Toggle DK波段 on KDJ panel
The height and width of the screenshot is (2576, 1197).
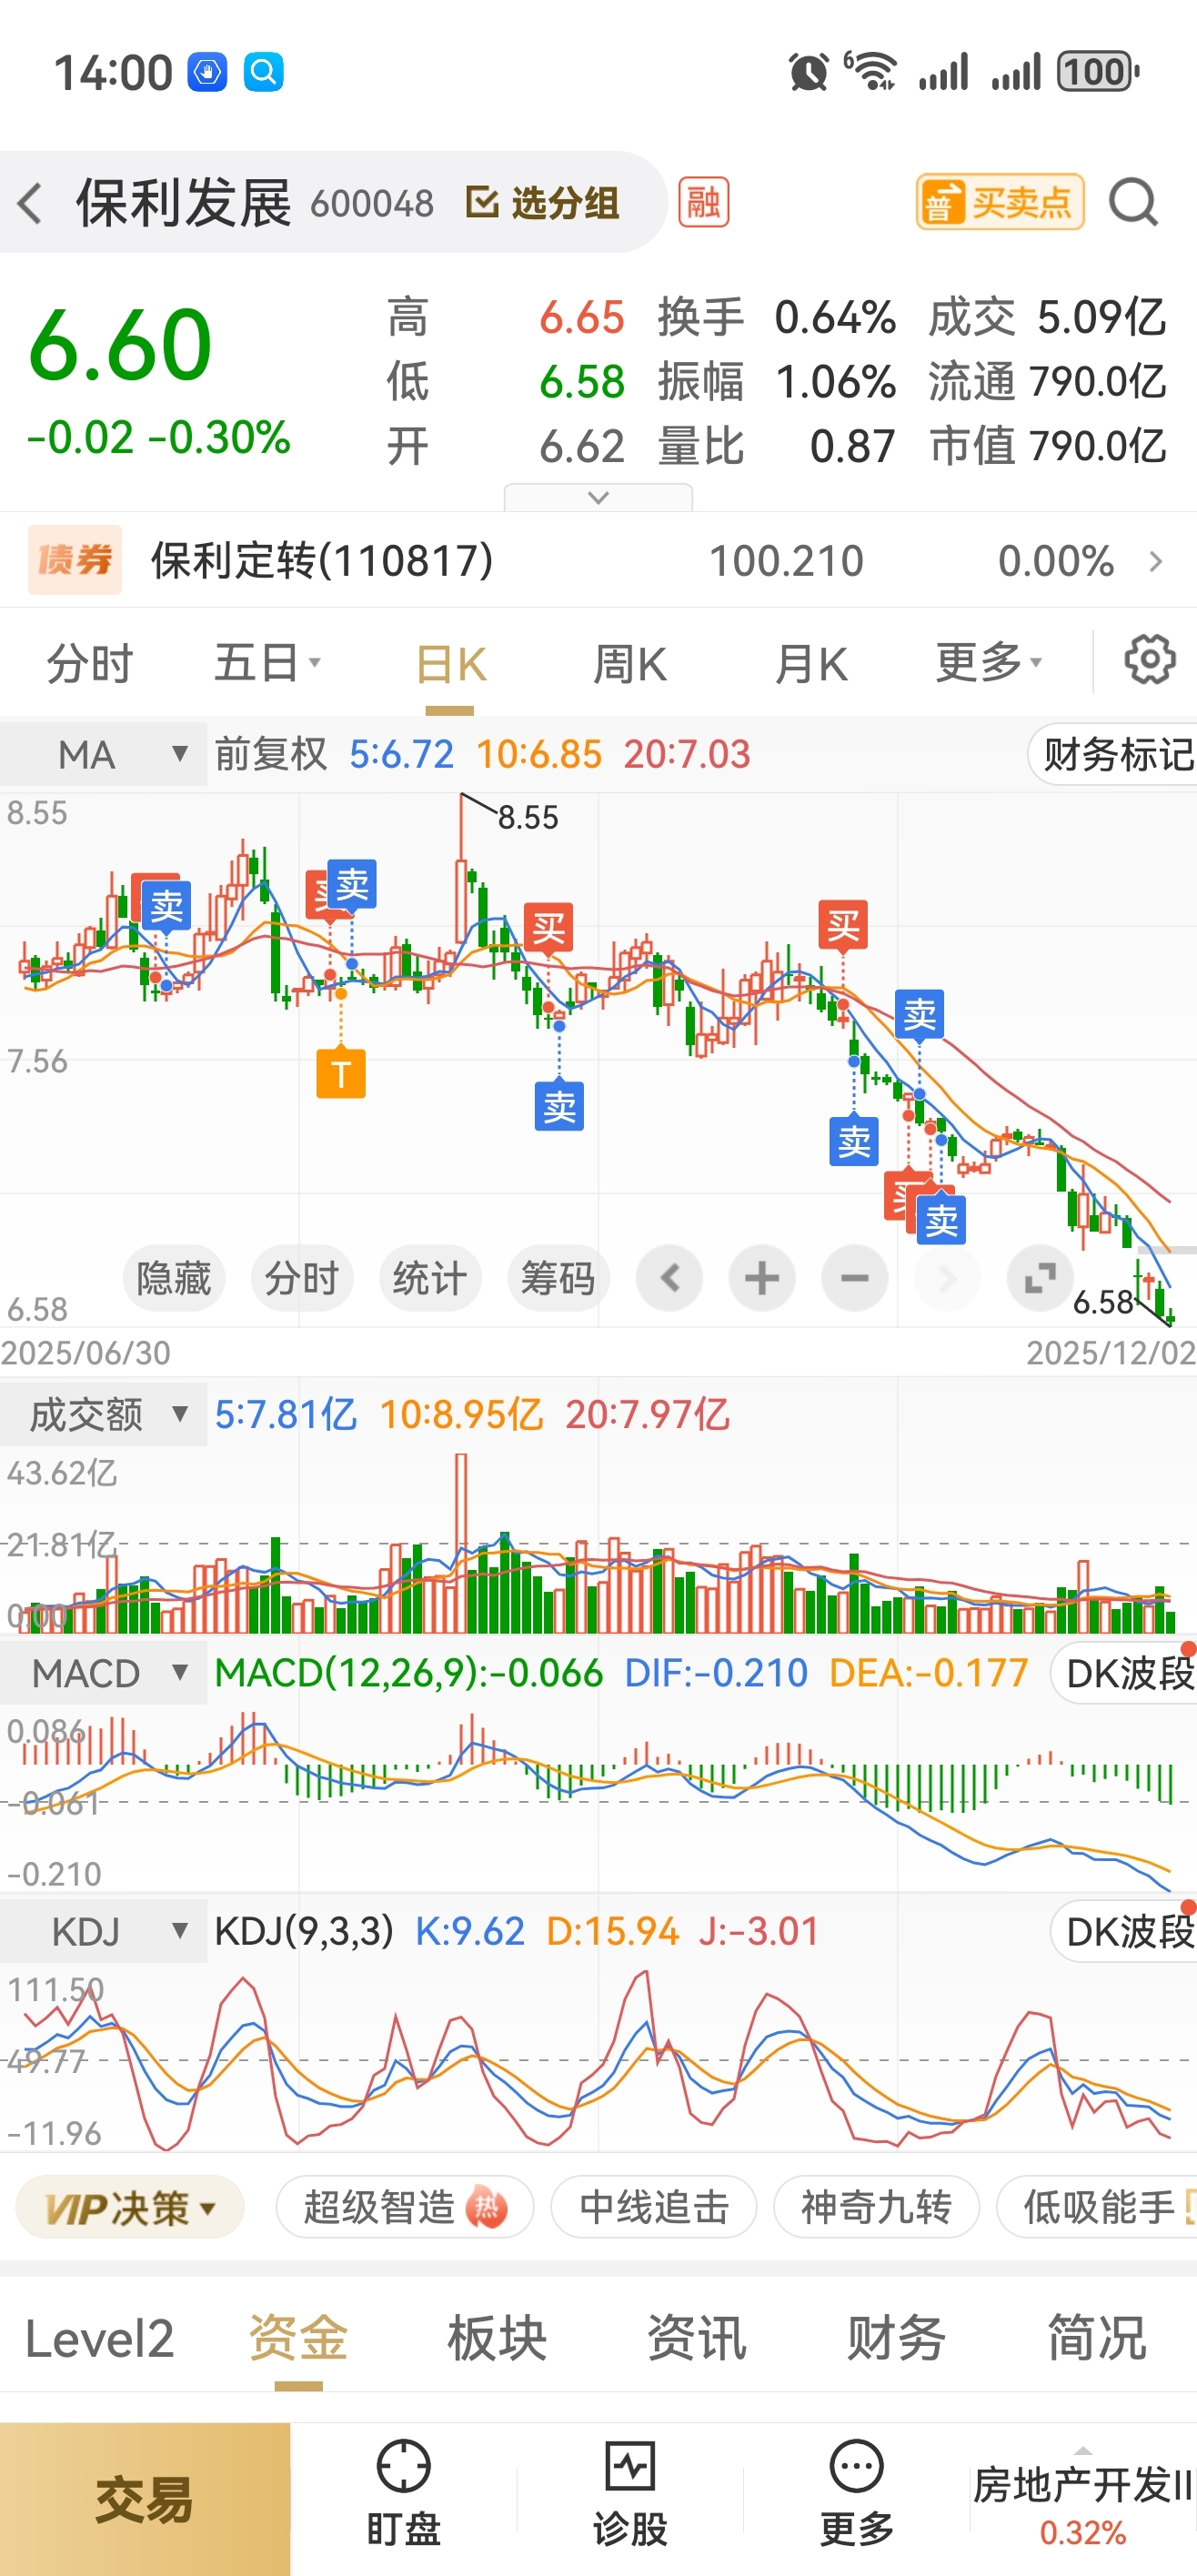click(x=1124, y=1931)
